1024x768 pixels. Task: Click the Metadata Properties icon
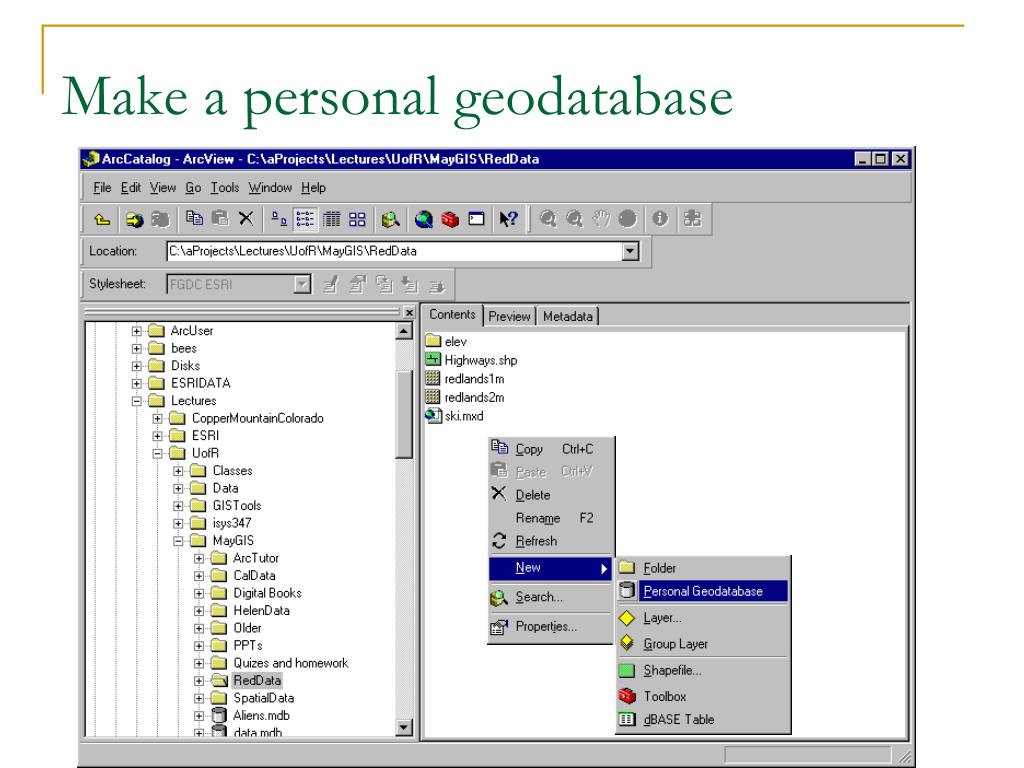coord(357,285)
